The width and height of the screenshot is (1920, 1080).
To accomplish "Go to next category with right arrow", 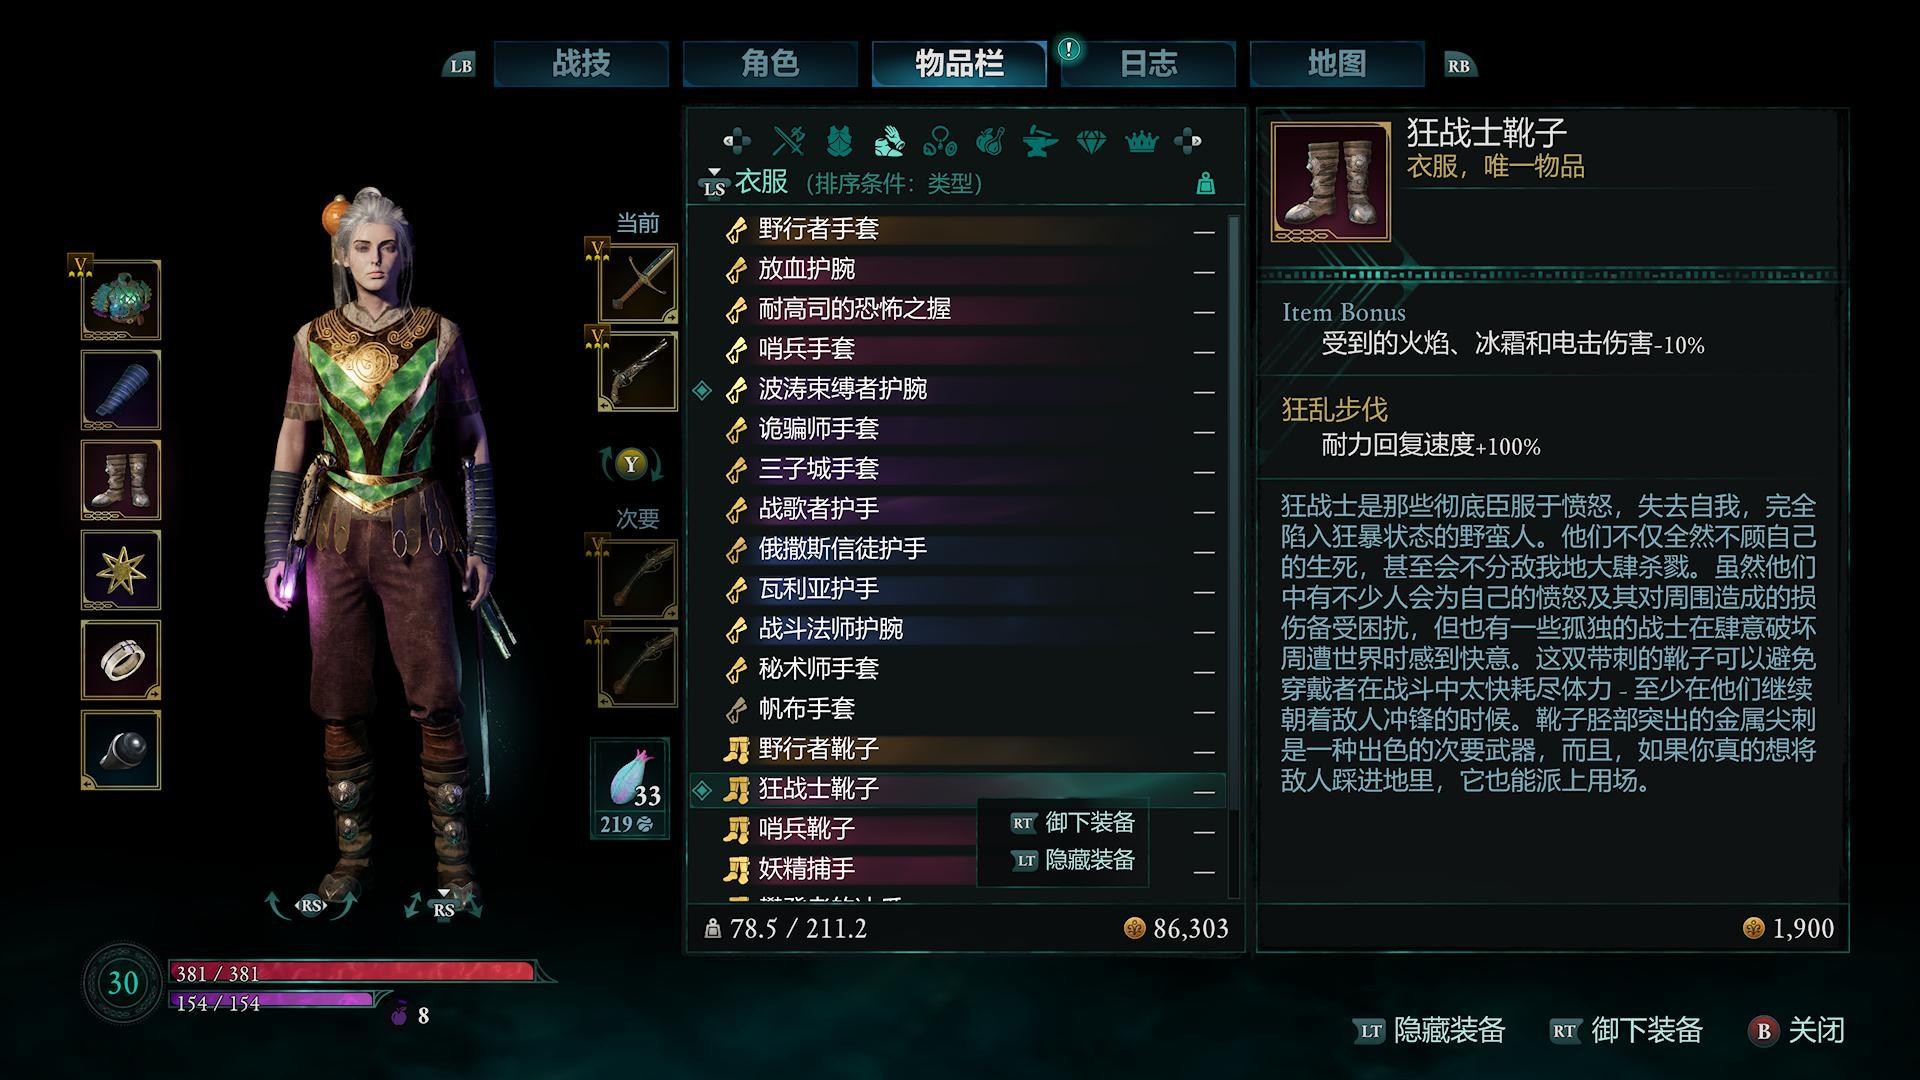I will [1188, 141].
